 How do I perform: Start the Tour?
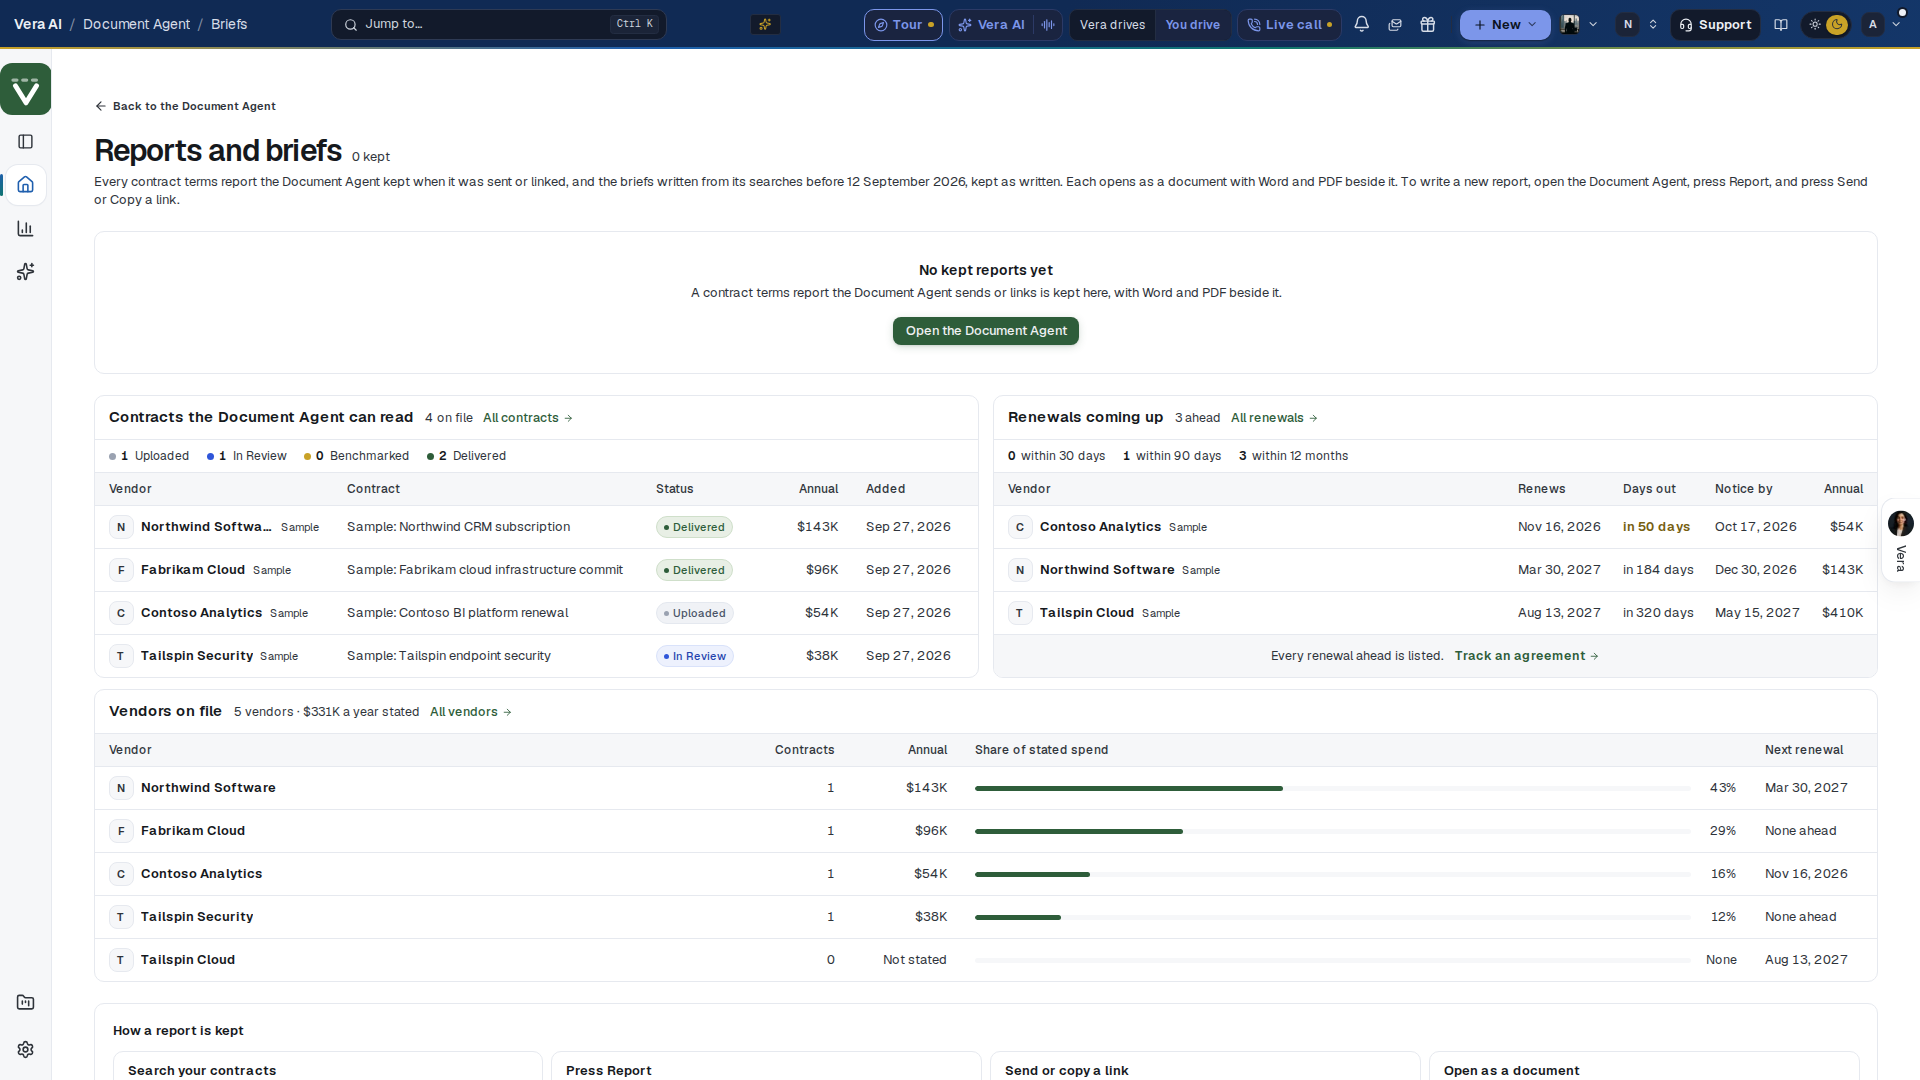(x=903, y=24)
